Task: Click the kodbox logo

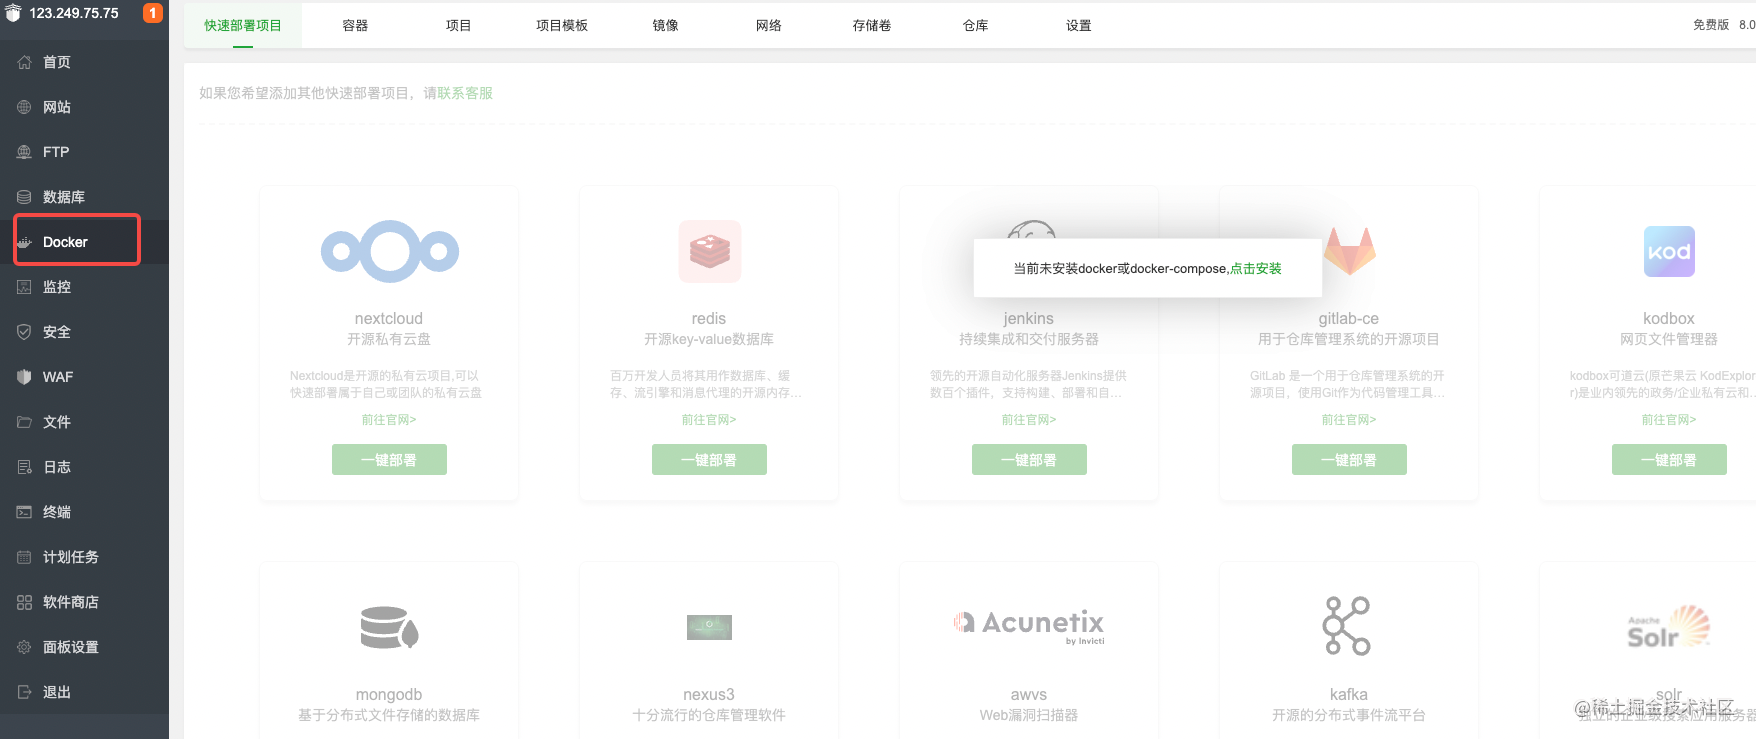Action: coord(1669,251)
